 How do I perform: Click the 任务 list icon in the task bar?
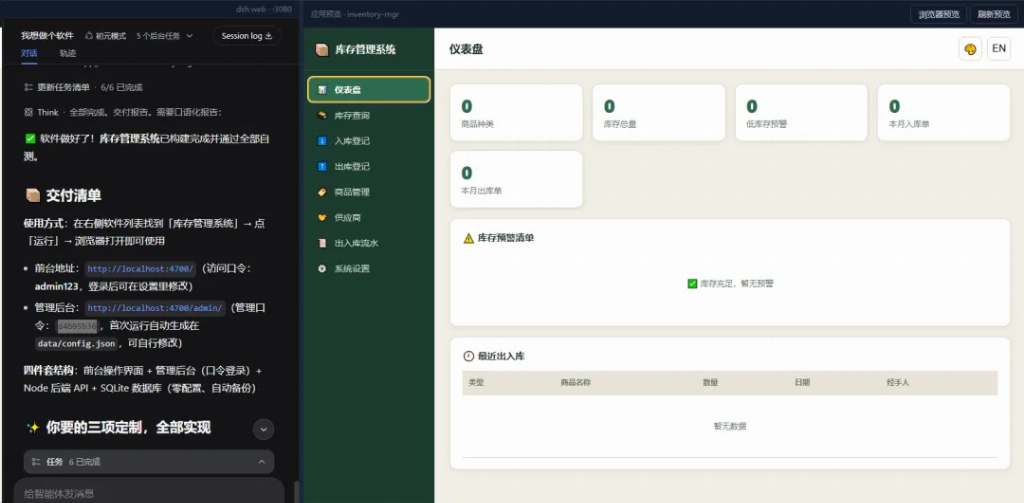click(36, 462)
